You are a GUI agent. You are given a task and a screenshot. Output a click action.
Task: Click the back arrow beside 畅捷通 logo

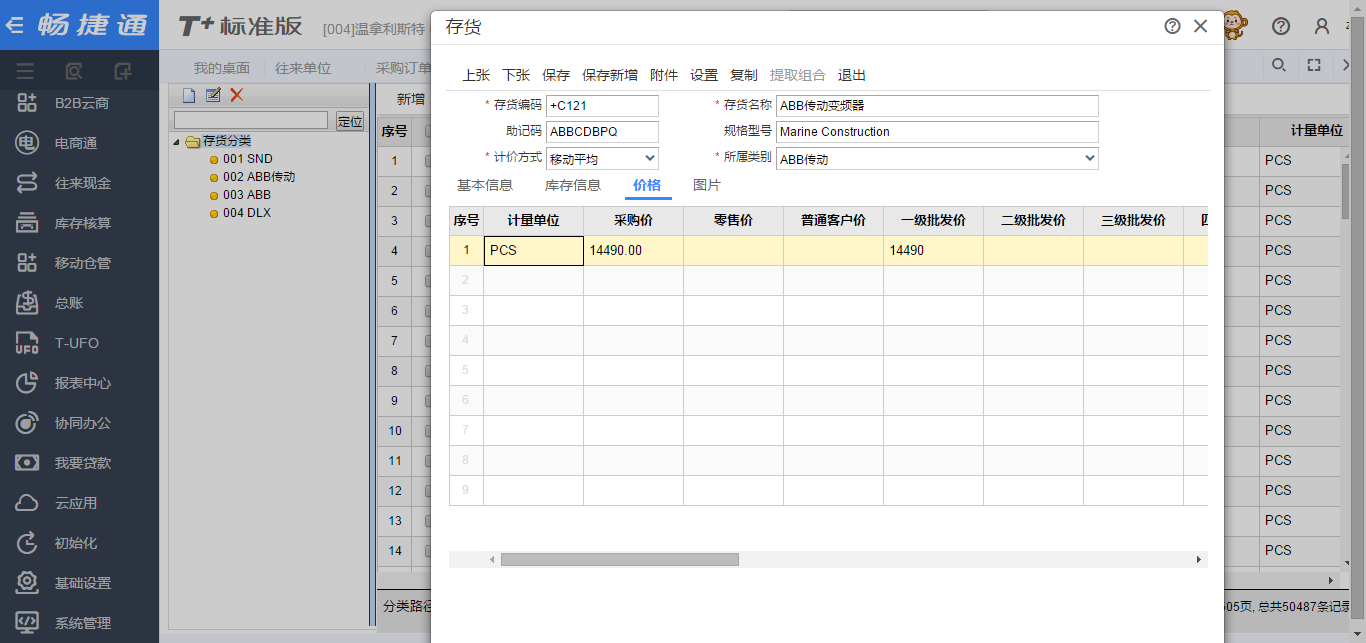point(15,25)
